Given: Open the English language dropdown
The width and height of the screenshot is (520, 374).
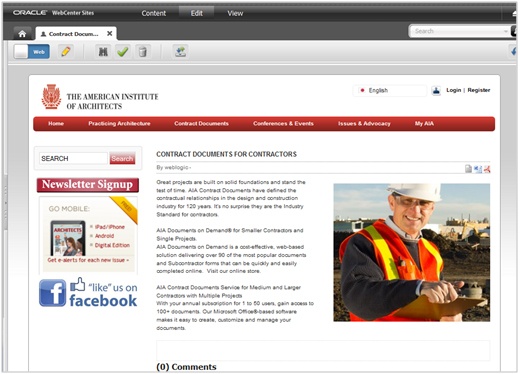Looking at the screenshot, I should [x=389, y=90].
